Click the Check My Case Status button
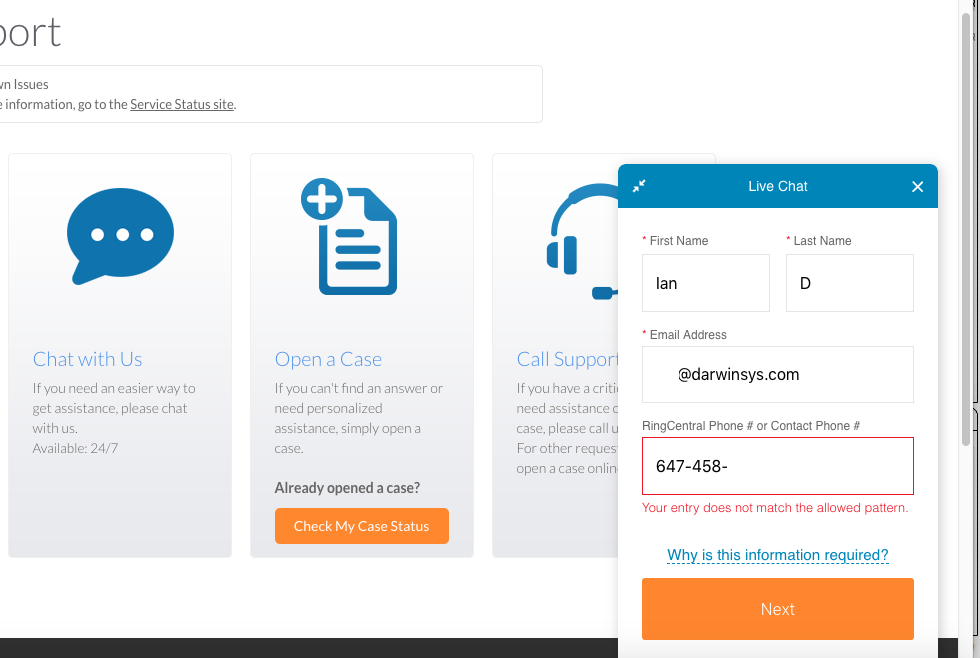This screenshot has height=658, width=980. [x=361, y=526]
